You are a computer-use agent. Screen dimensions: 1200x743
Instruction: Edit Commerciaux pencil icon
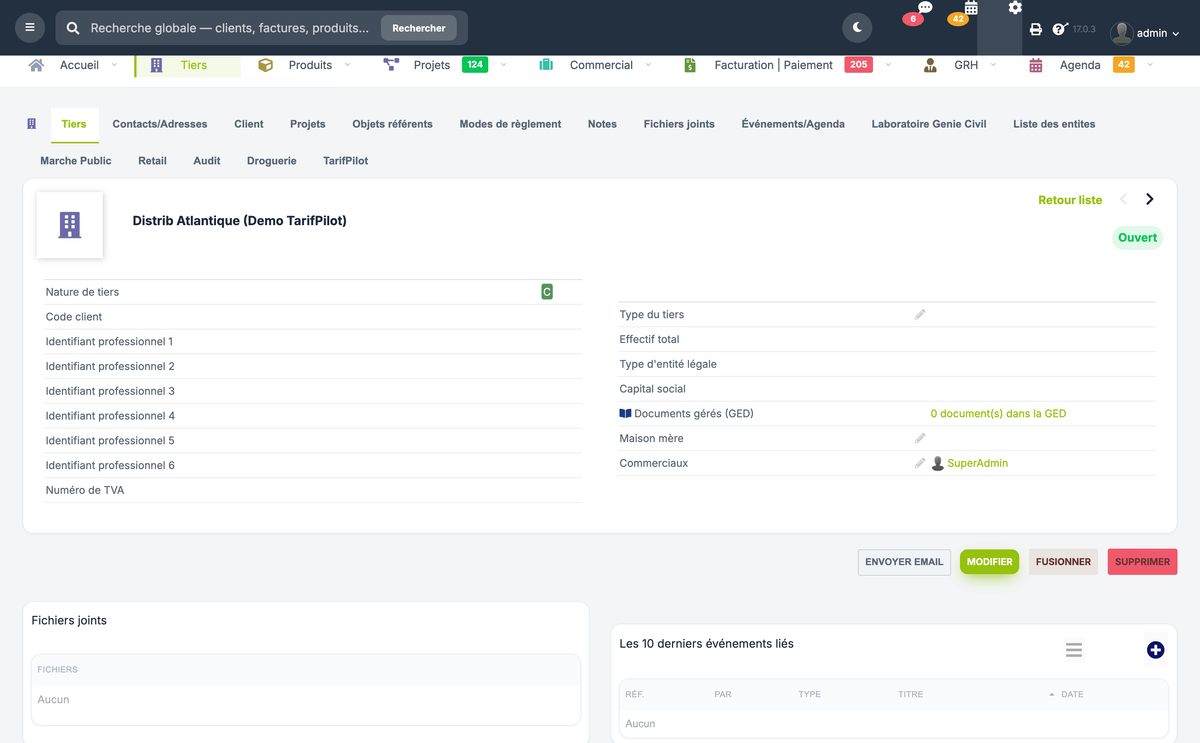pos(920,463)
